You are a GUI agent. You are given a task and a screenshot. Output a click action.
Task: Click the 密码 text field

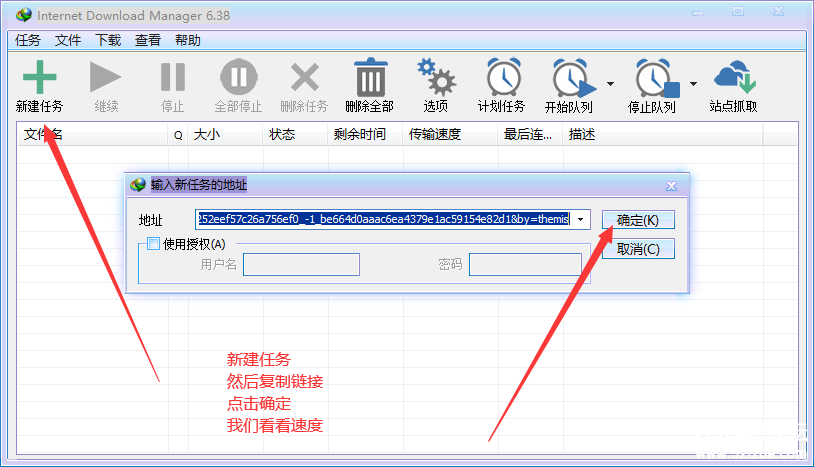(x=525, y=265)
